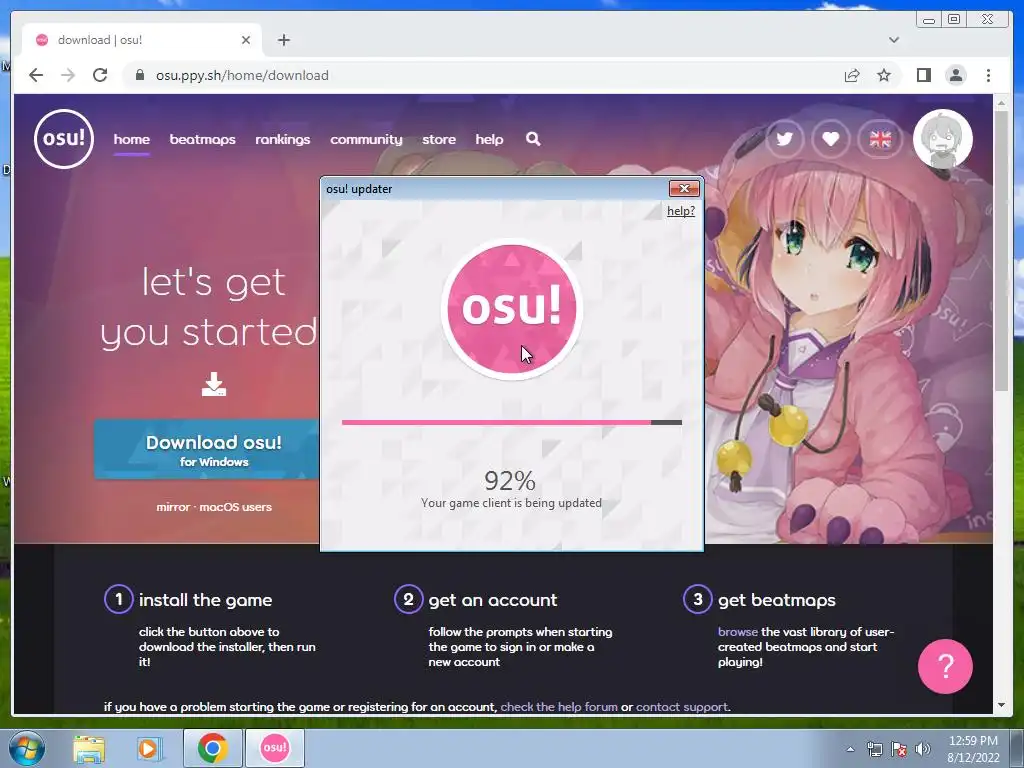Reload the page with refresh icon
This screenshot has height=768, width=1024.
pos(100,75)
